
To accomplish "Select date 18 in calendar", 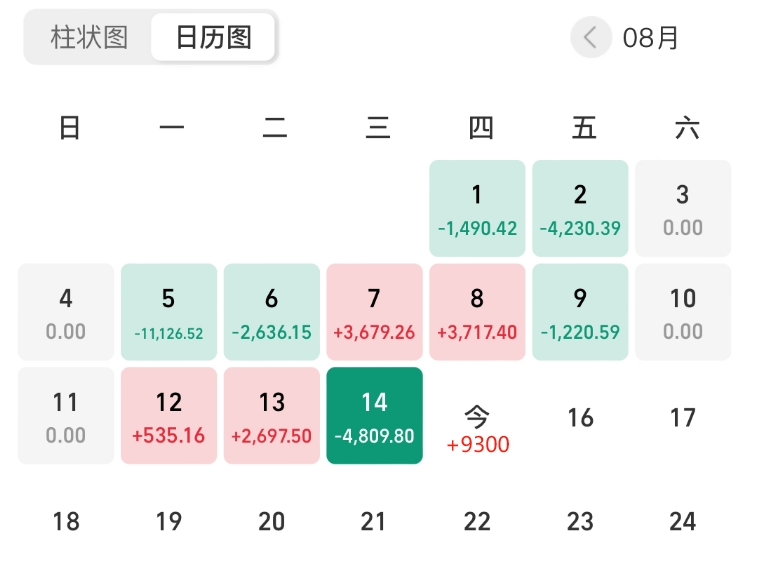I will pos(66,521).
